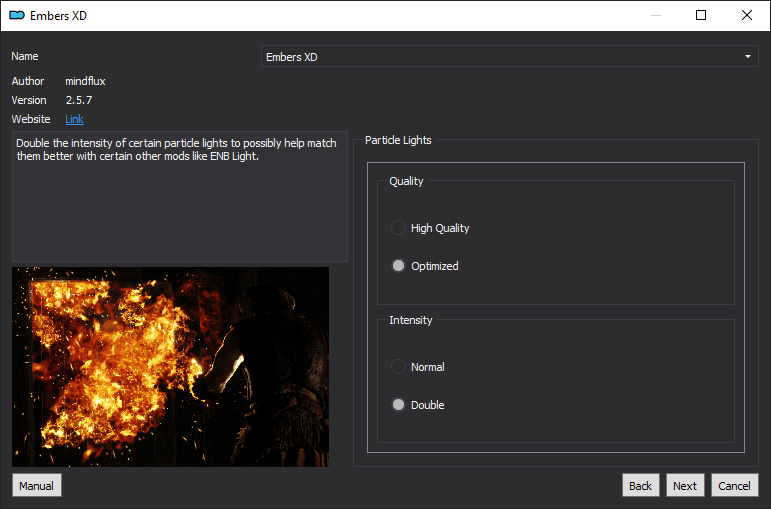Go Back to the previous installer step

[x=640, y=485]
